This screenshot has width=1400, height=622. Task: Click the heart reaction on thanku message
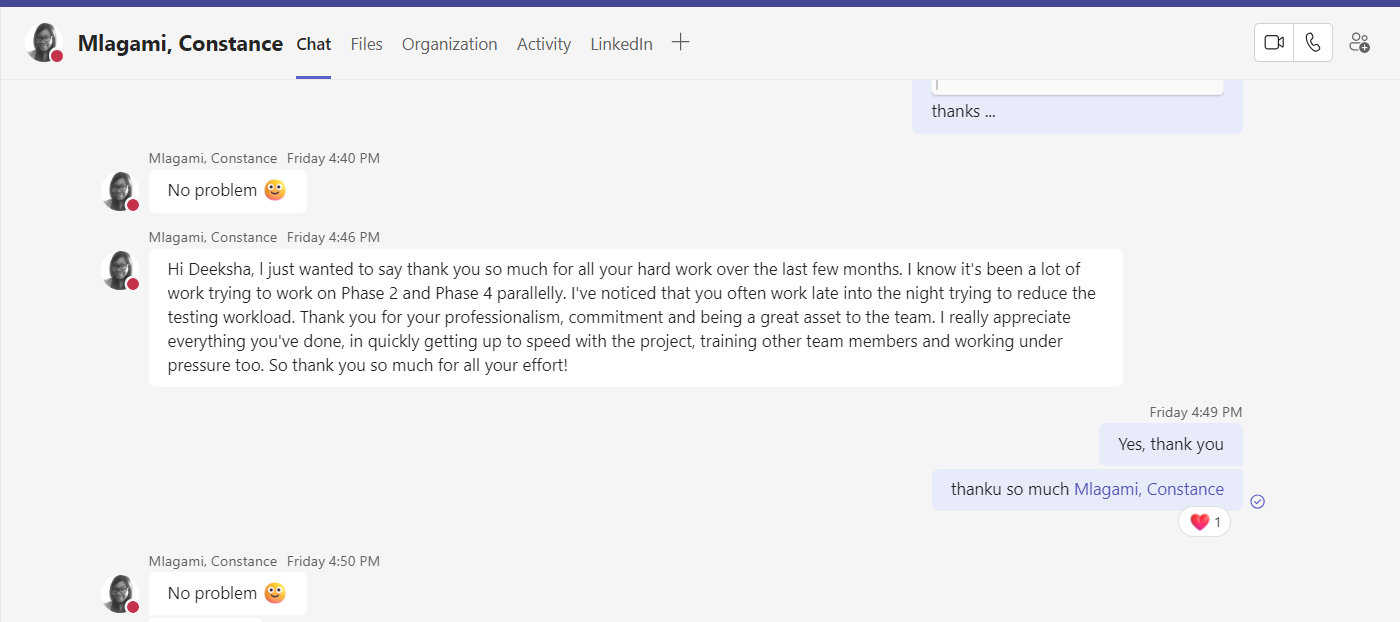coord(1205,522)
